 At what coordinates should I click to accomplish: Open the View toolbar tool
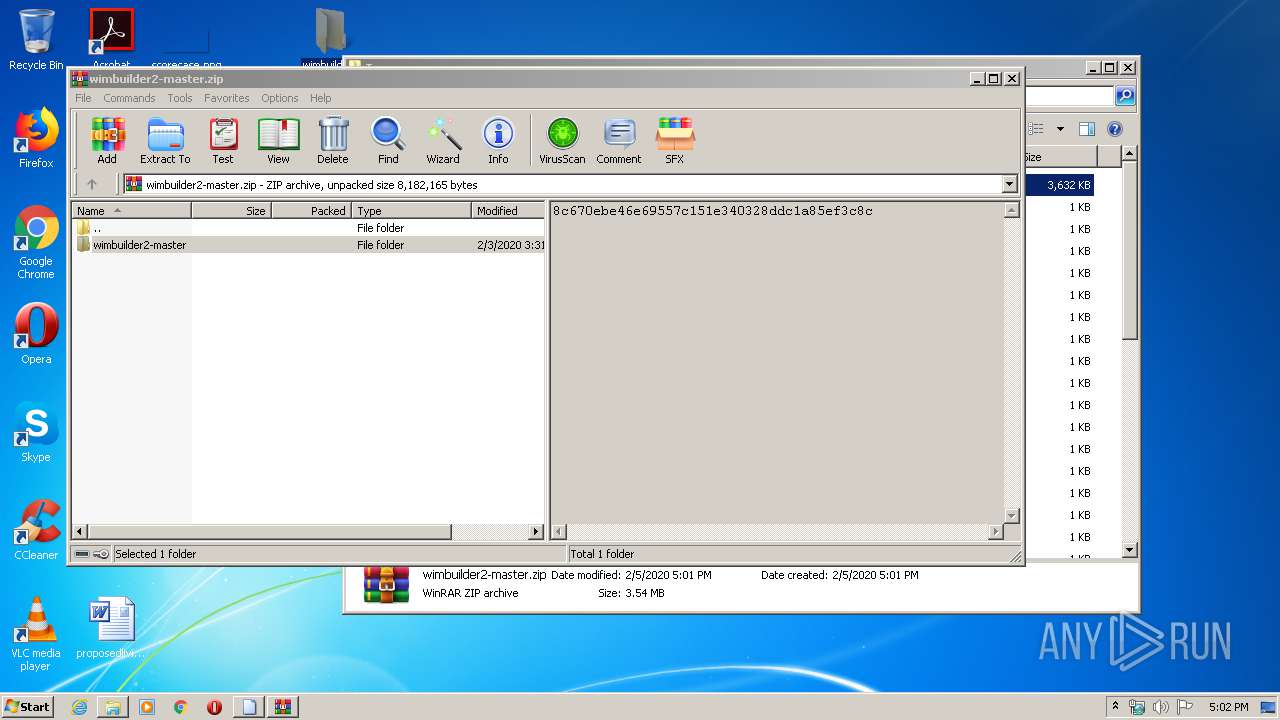click(278, 140)
